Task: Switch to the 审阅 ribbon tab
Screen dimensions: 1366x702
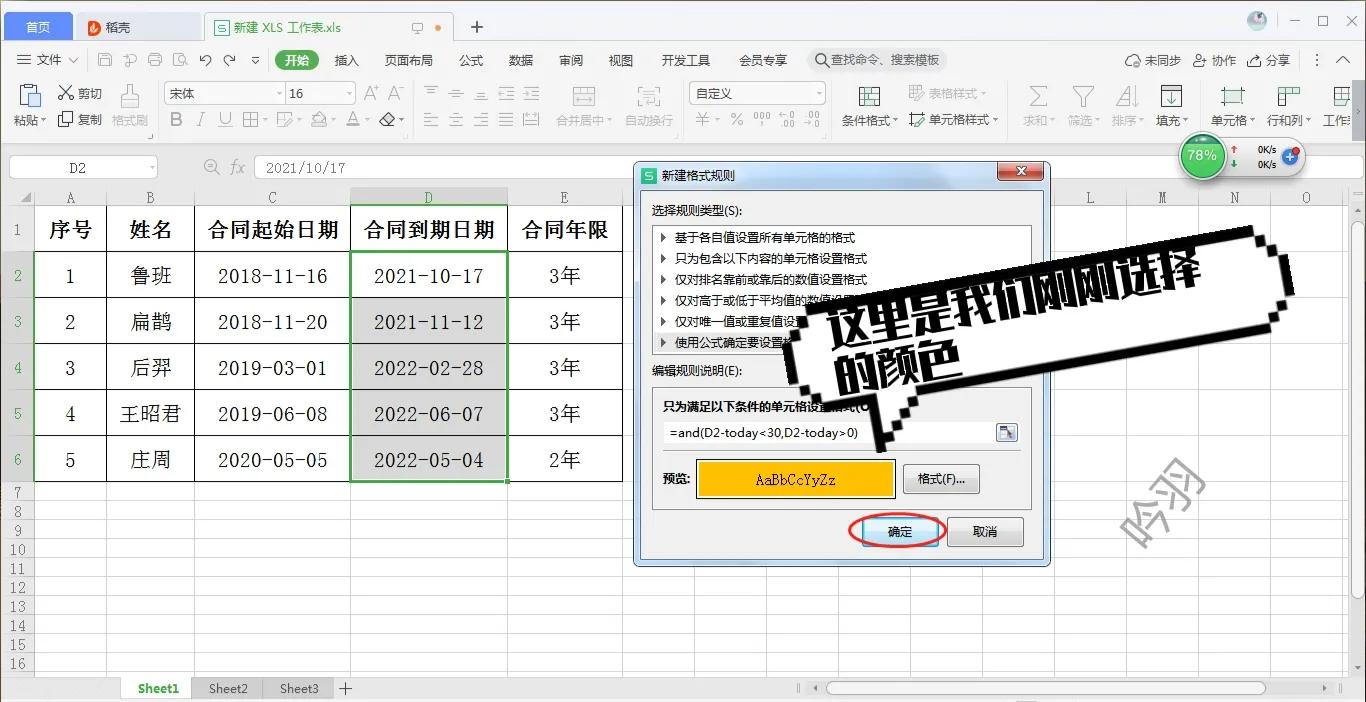Action: (571, 60)
